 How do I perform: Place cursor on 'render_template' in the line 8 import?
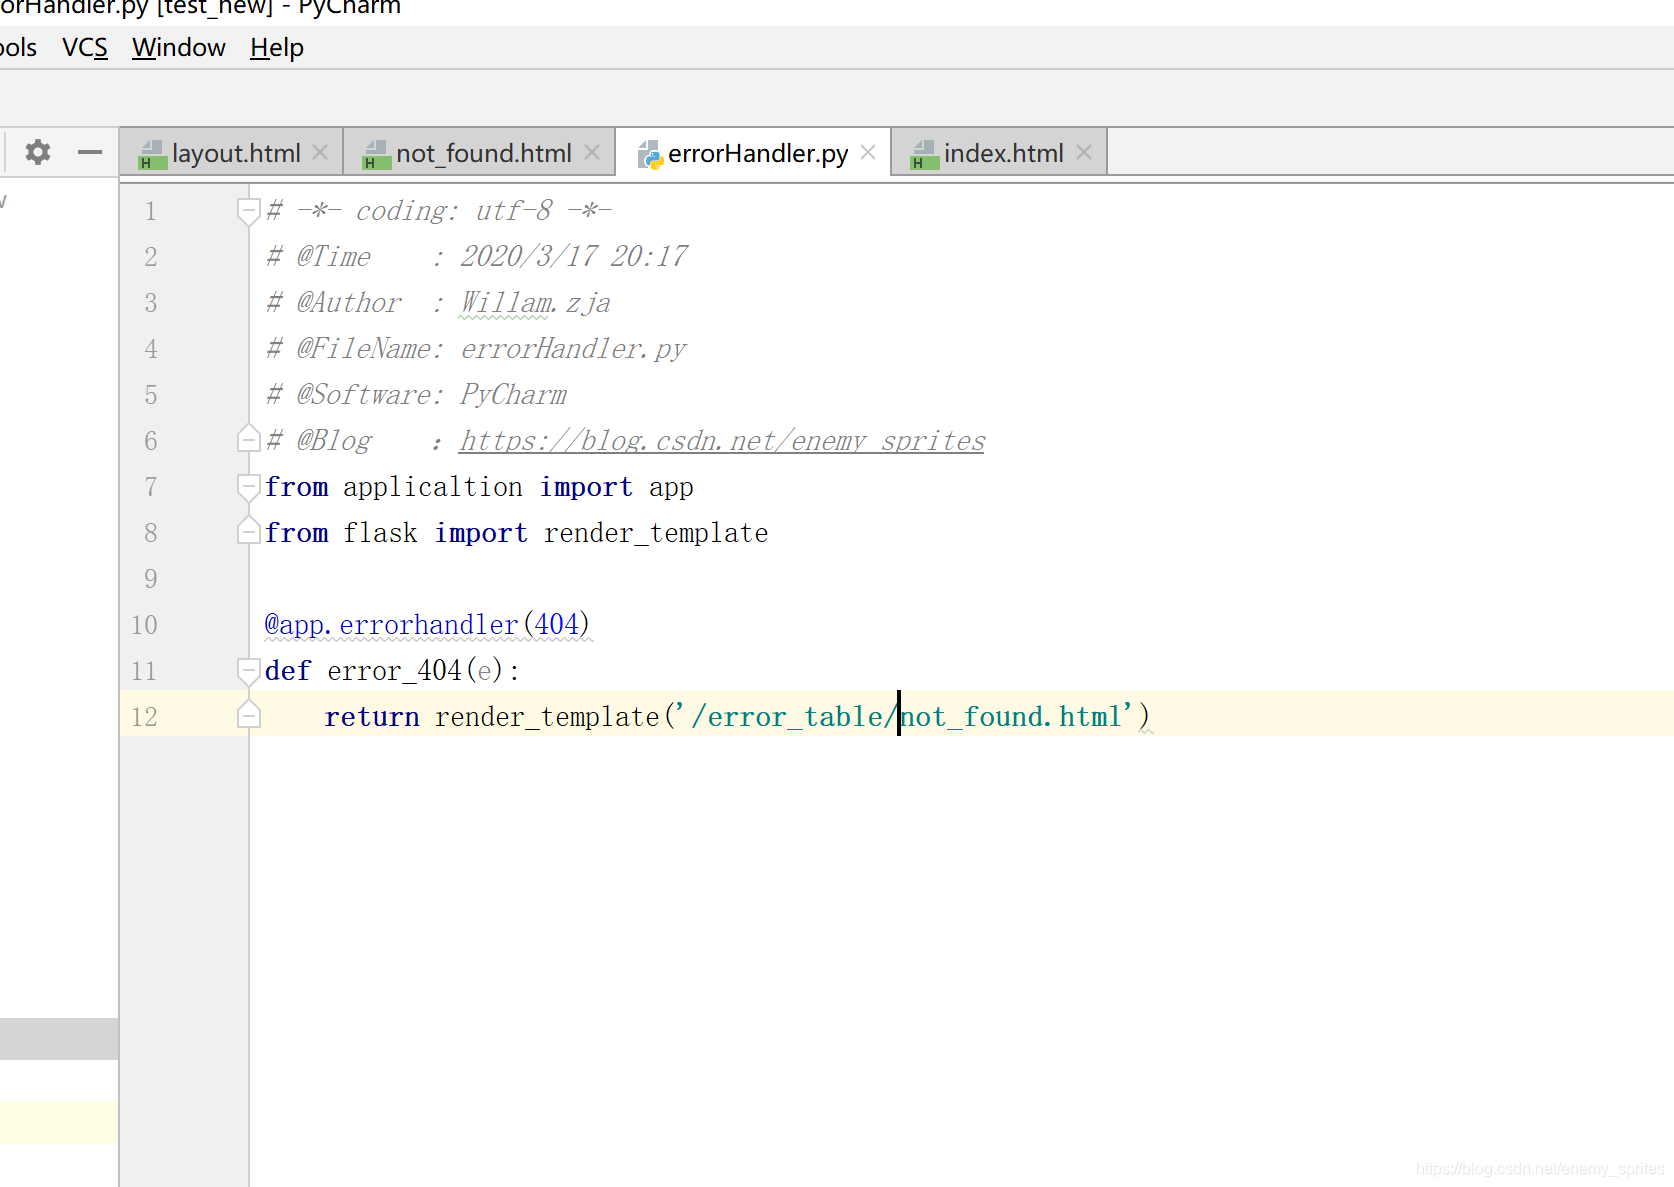(656, 533)
